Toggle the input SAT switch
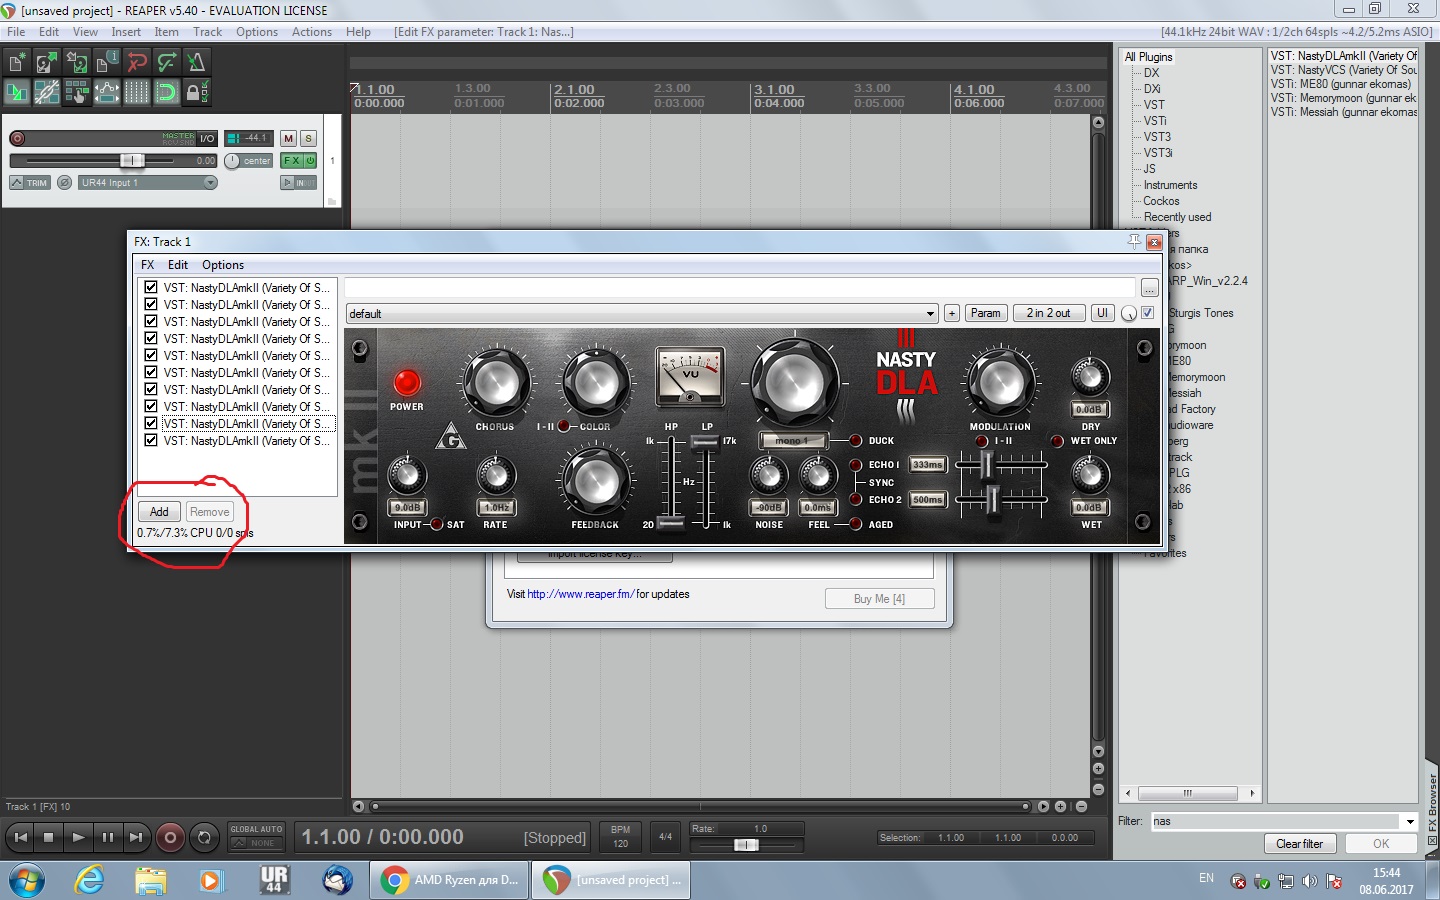1440x900 pixels. pyautogui.click(x=437, y=524)
